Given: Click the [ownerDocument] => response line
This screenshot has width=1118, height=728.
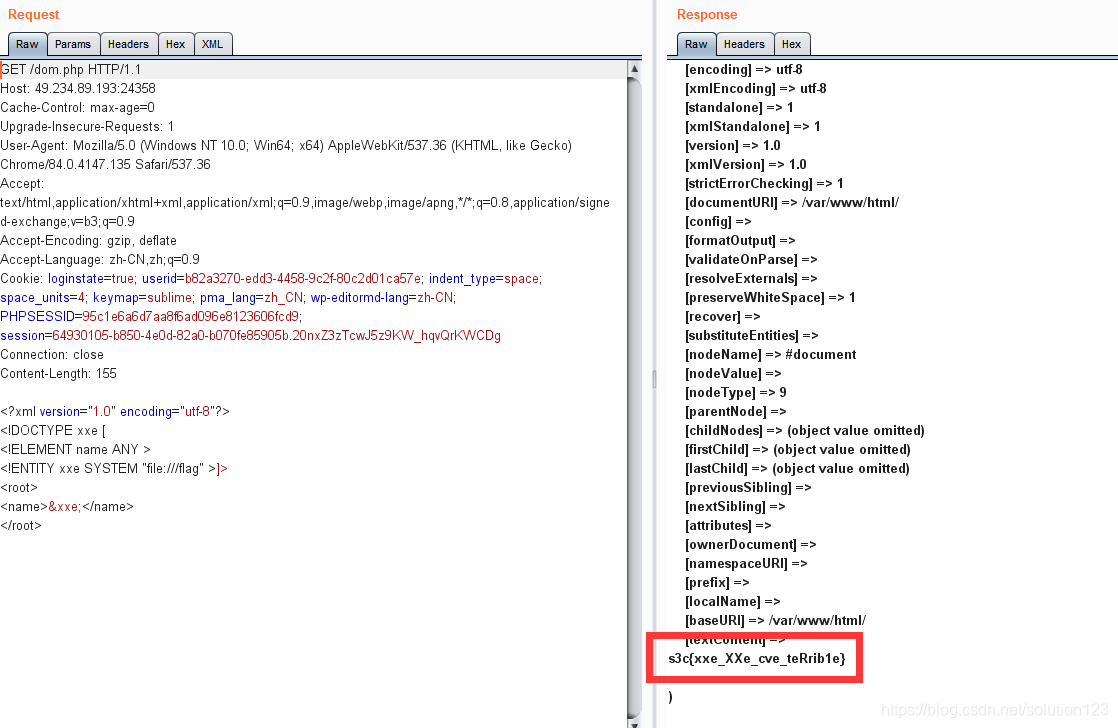Looking at the screenshot, I should (x=751, y=545).
